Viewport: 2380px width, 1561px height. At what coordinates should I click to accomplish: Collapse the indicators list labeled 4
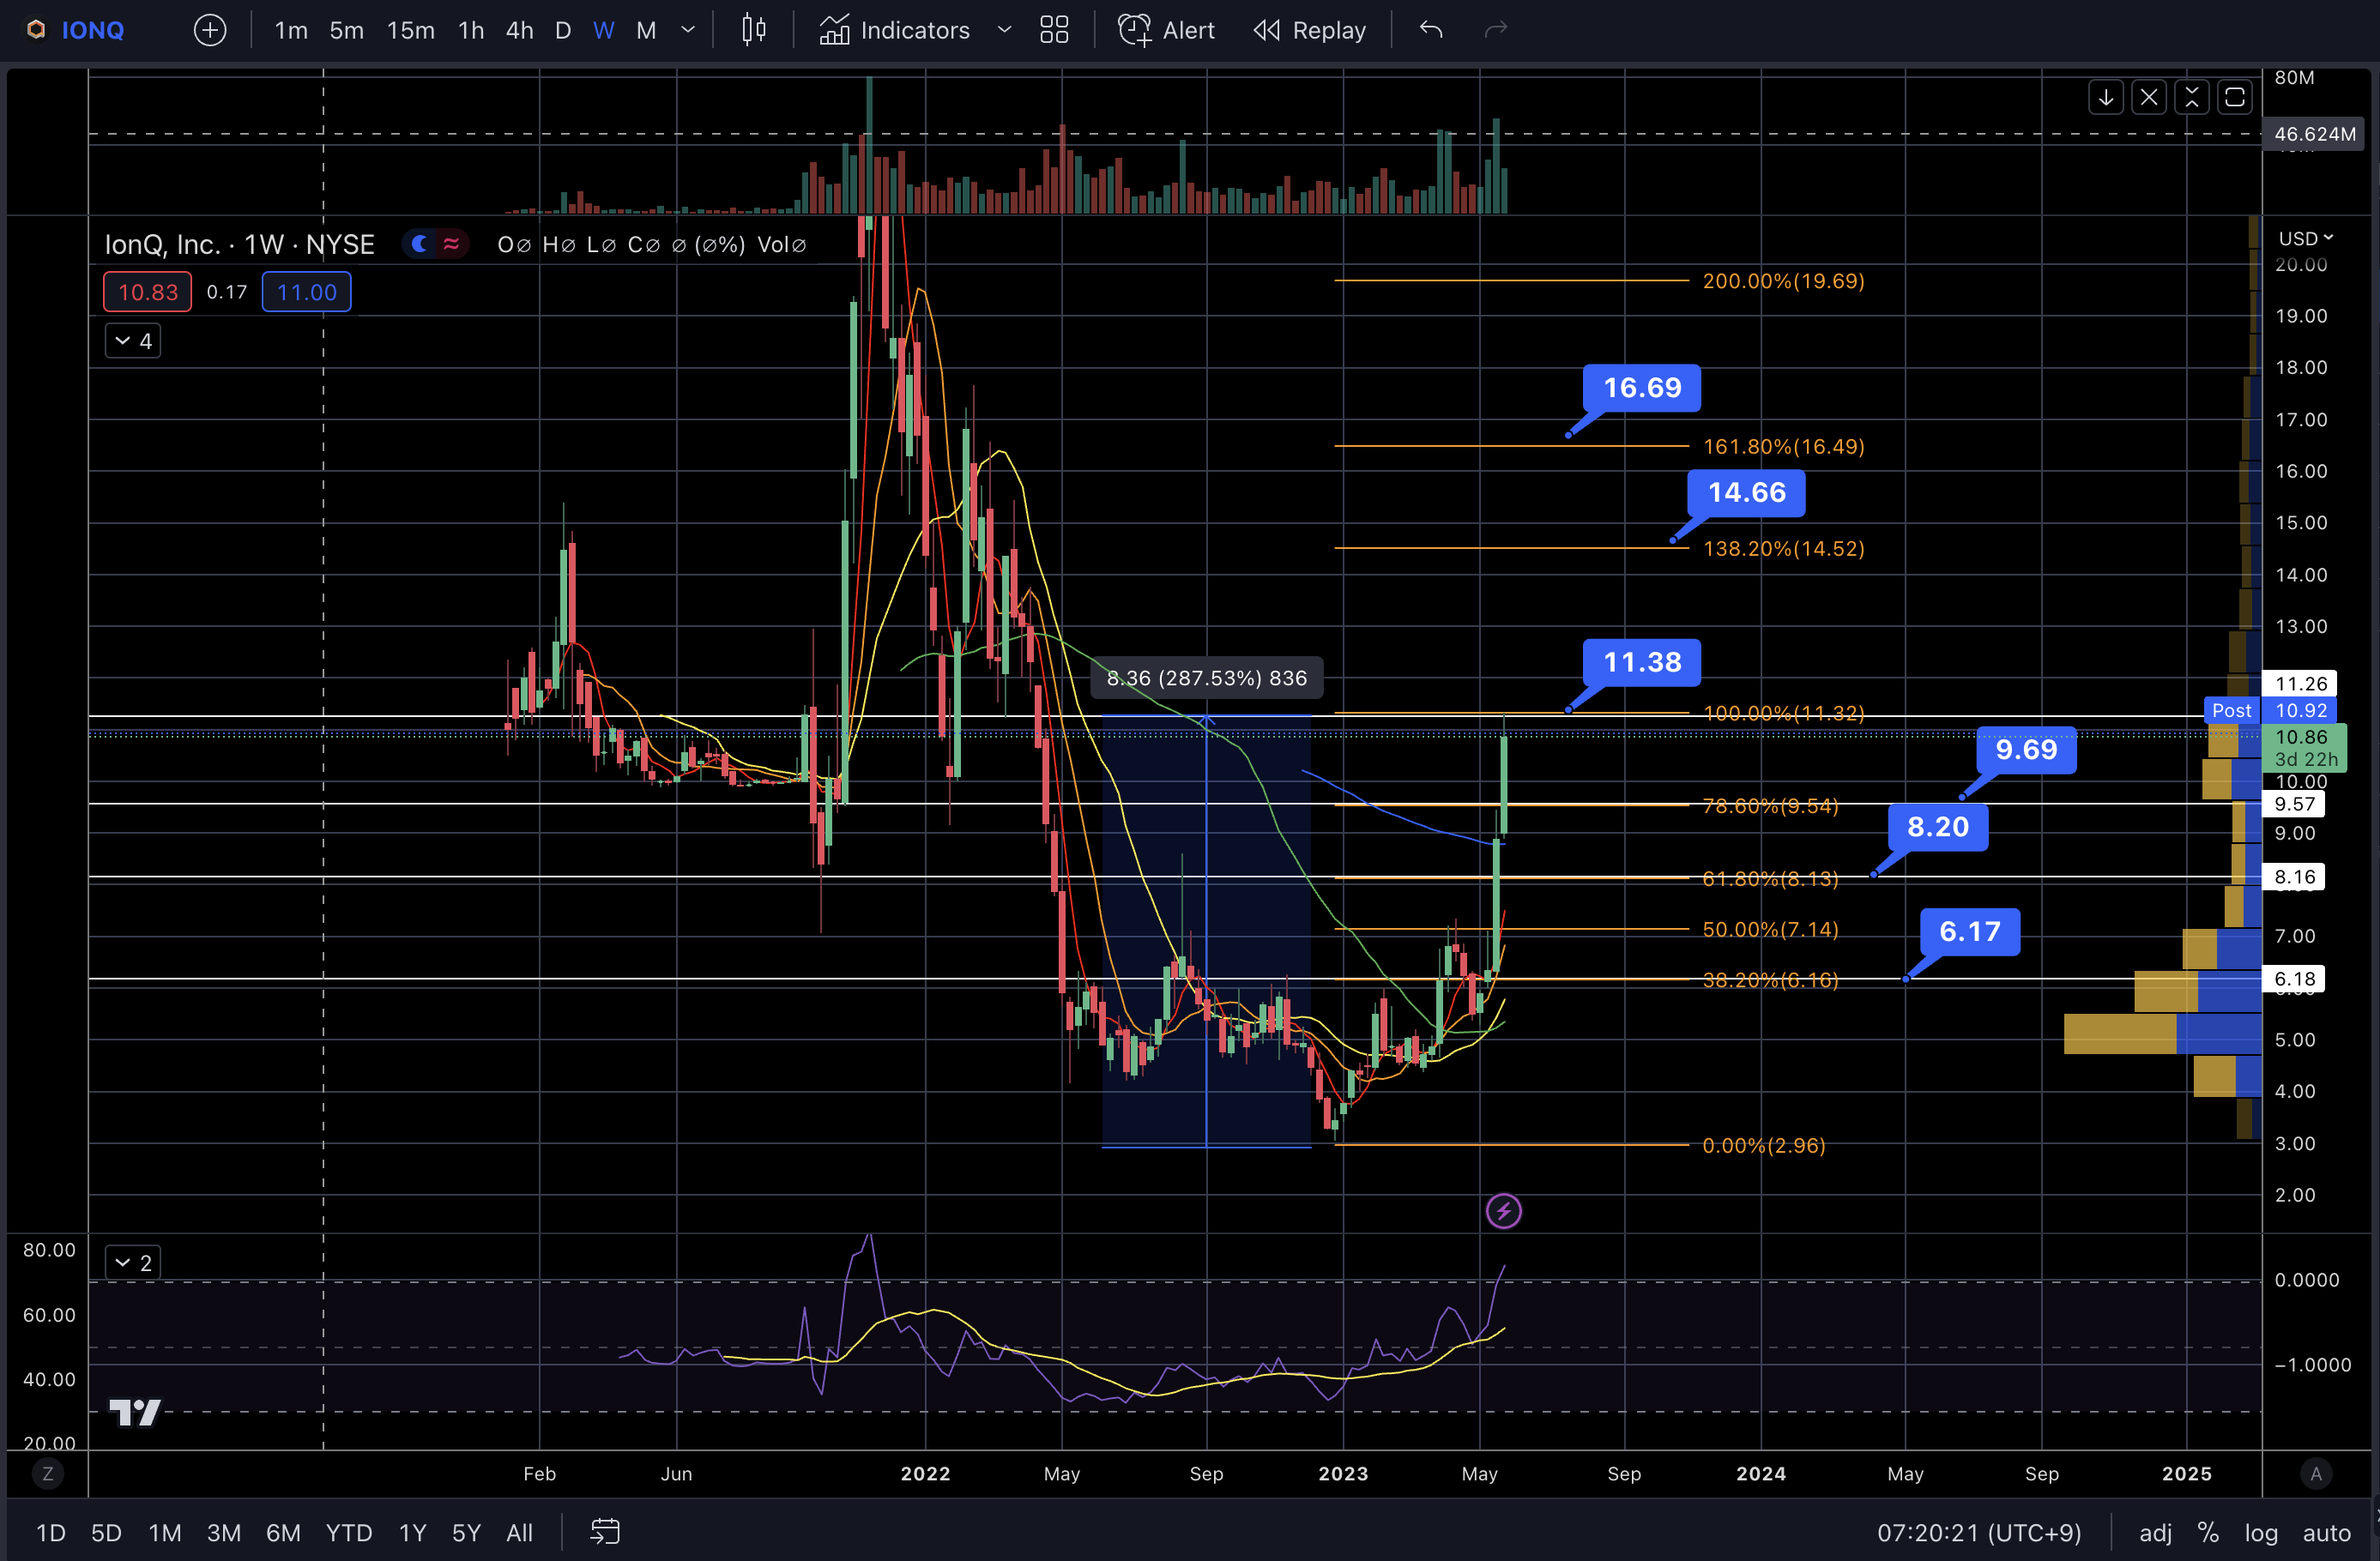point(132,340)
